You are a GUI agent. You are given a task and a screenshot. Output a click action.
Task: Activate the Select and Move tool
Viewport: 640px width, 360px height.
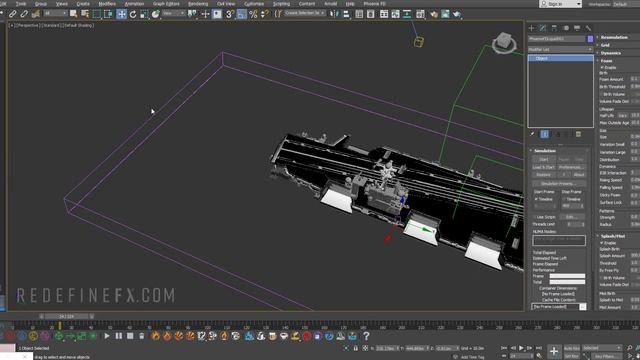click(122, 14)
